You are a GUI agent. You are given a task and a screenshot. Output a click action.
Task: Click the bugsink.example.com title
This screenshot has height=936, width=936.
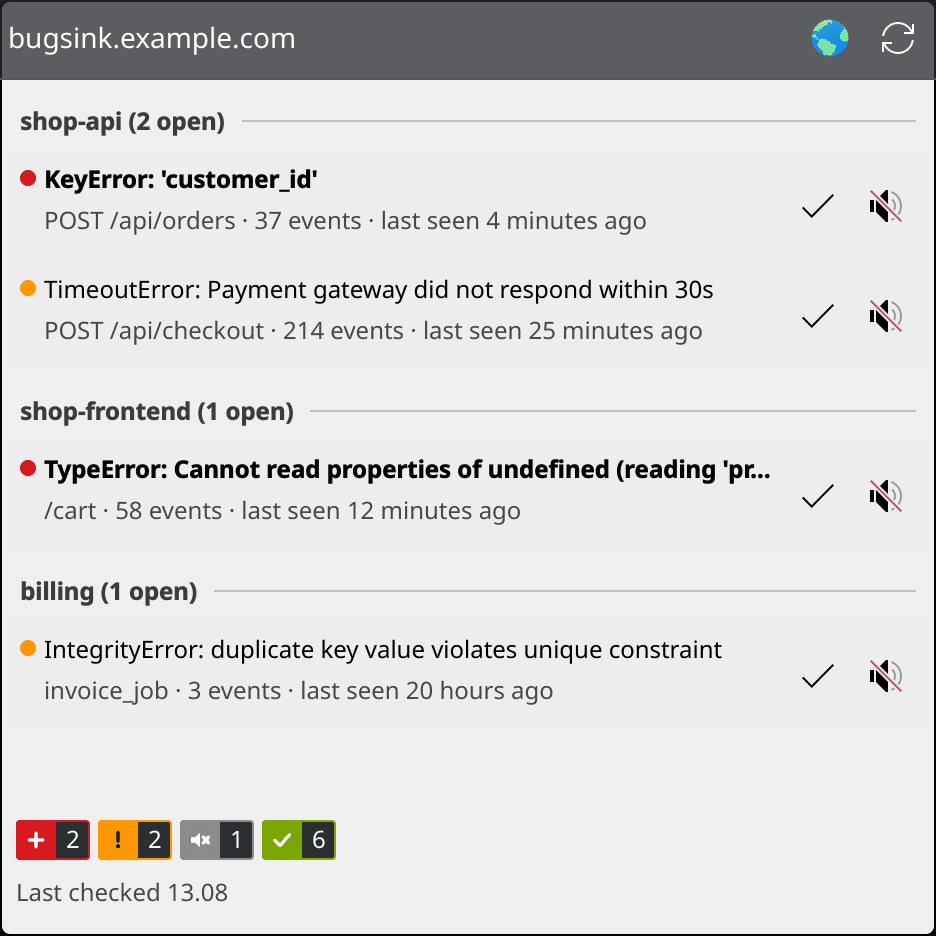pyautogui.click(x=152, y=39)
